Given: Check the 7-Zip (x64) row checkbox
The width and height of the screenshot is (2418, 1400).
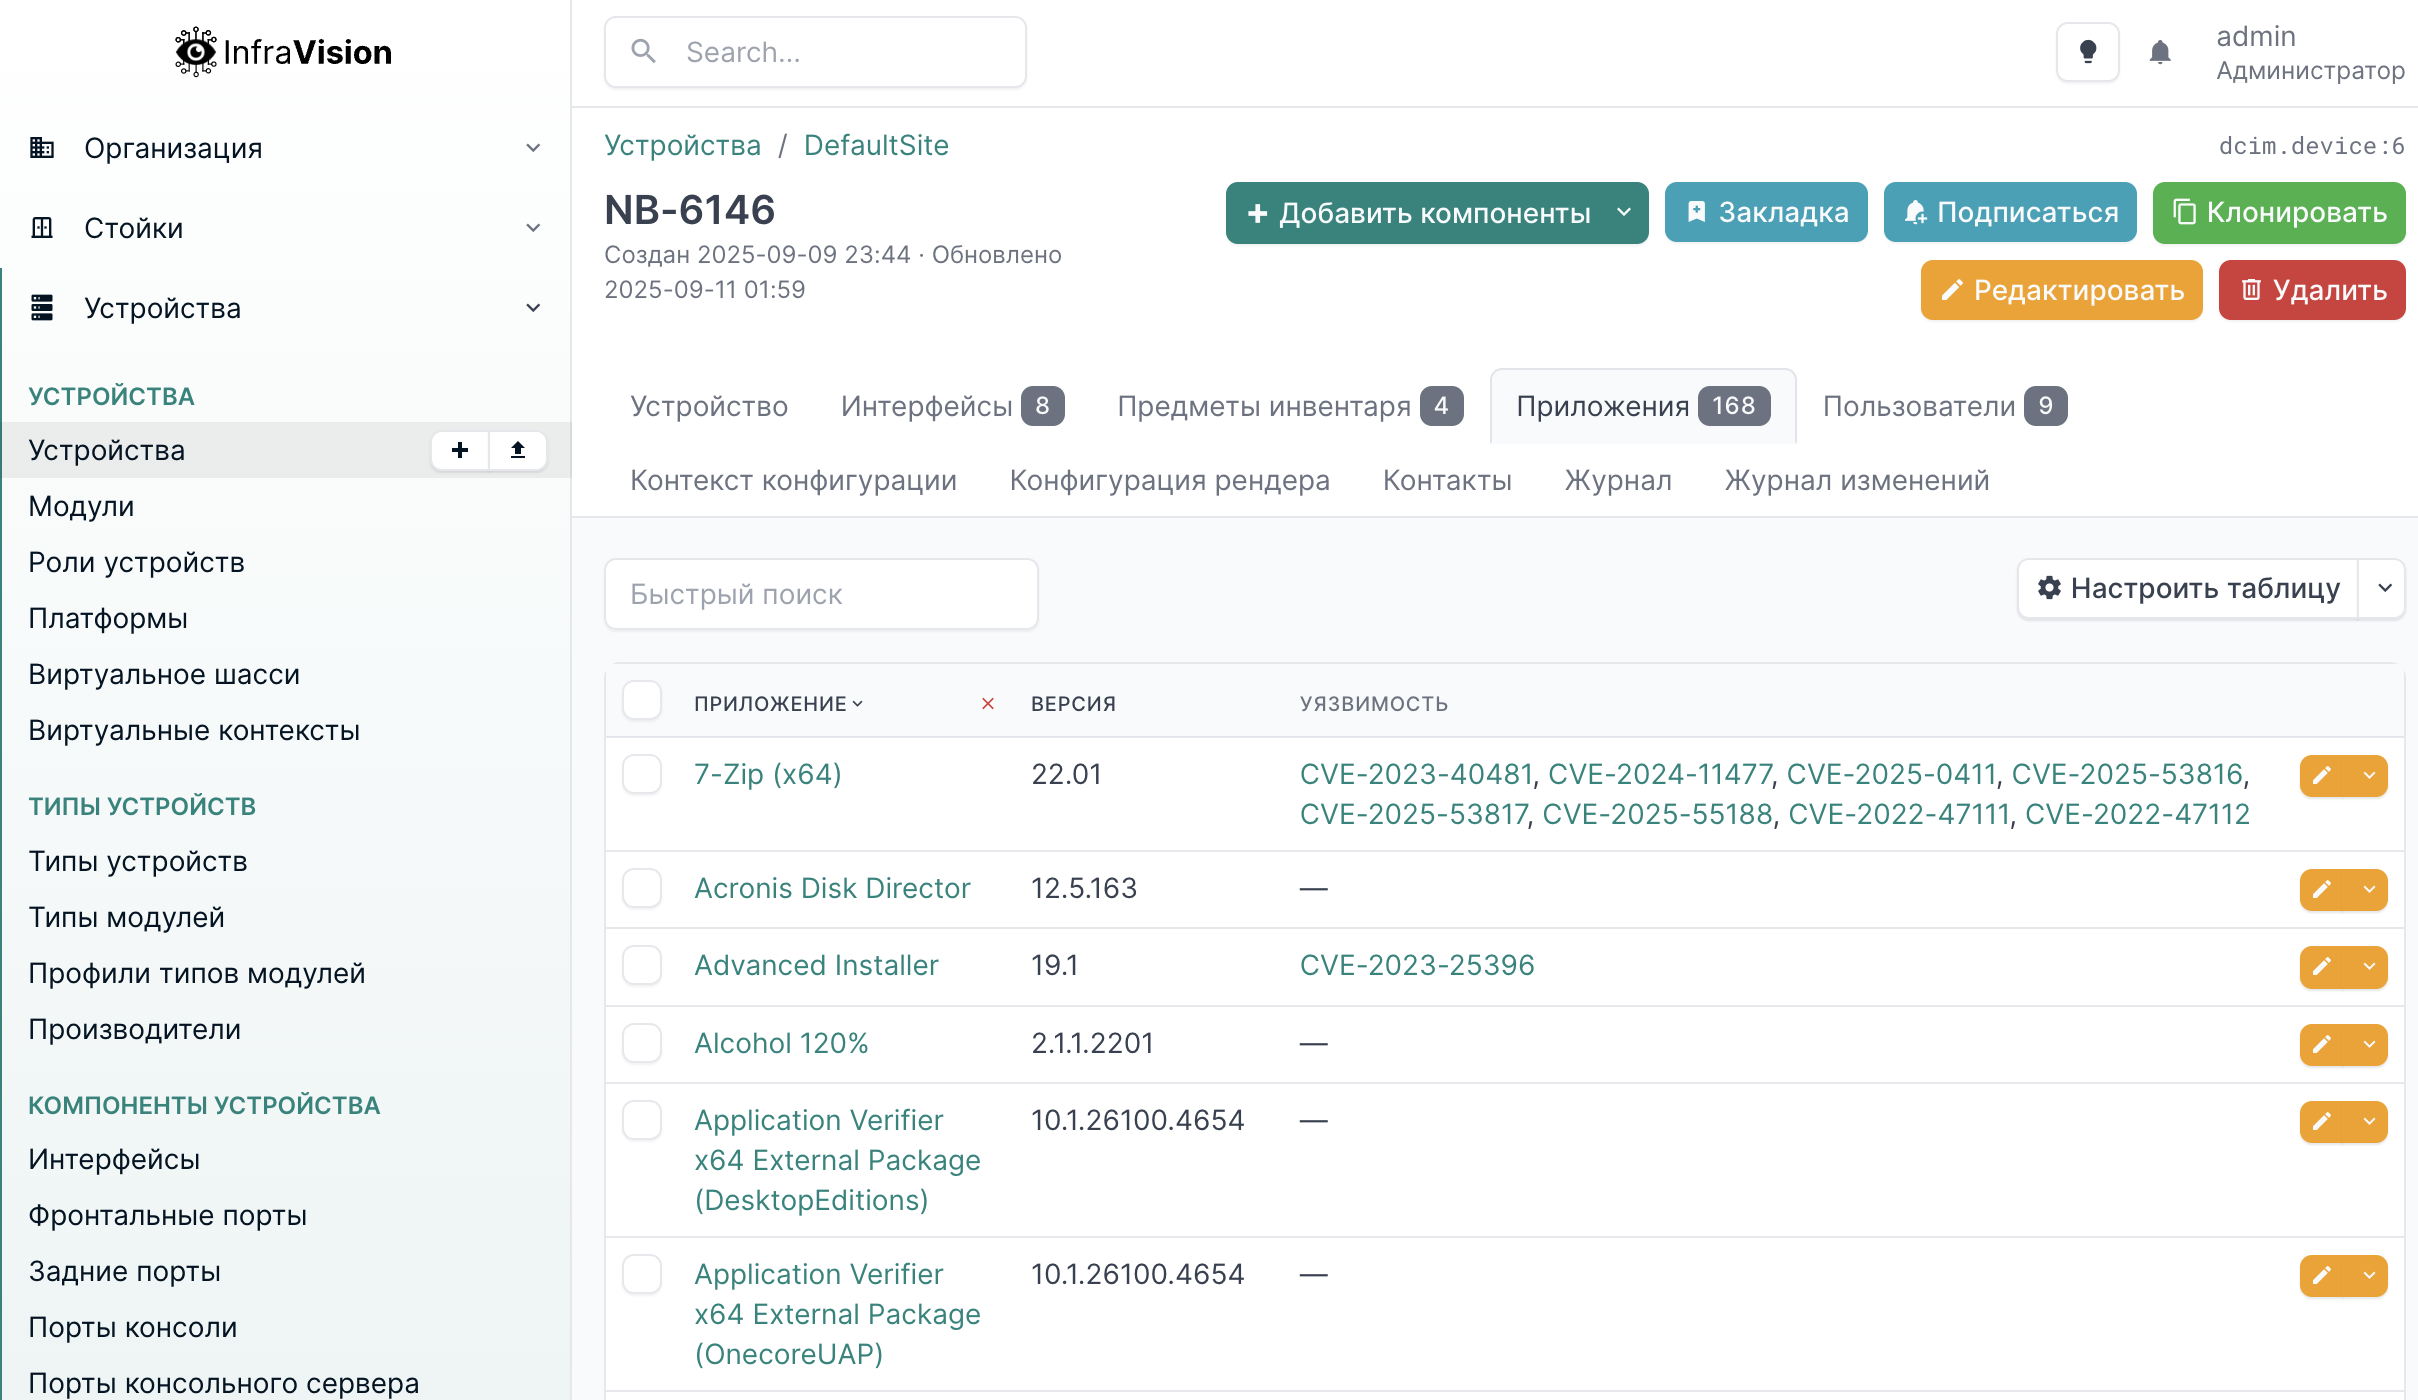Looking at the screenshot, I should coord(642,775).
